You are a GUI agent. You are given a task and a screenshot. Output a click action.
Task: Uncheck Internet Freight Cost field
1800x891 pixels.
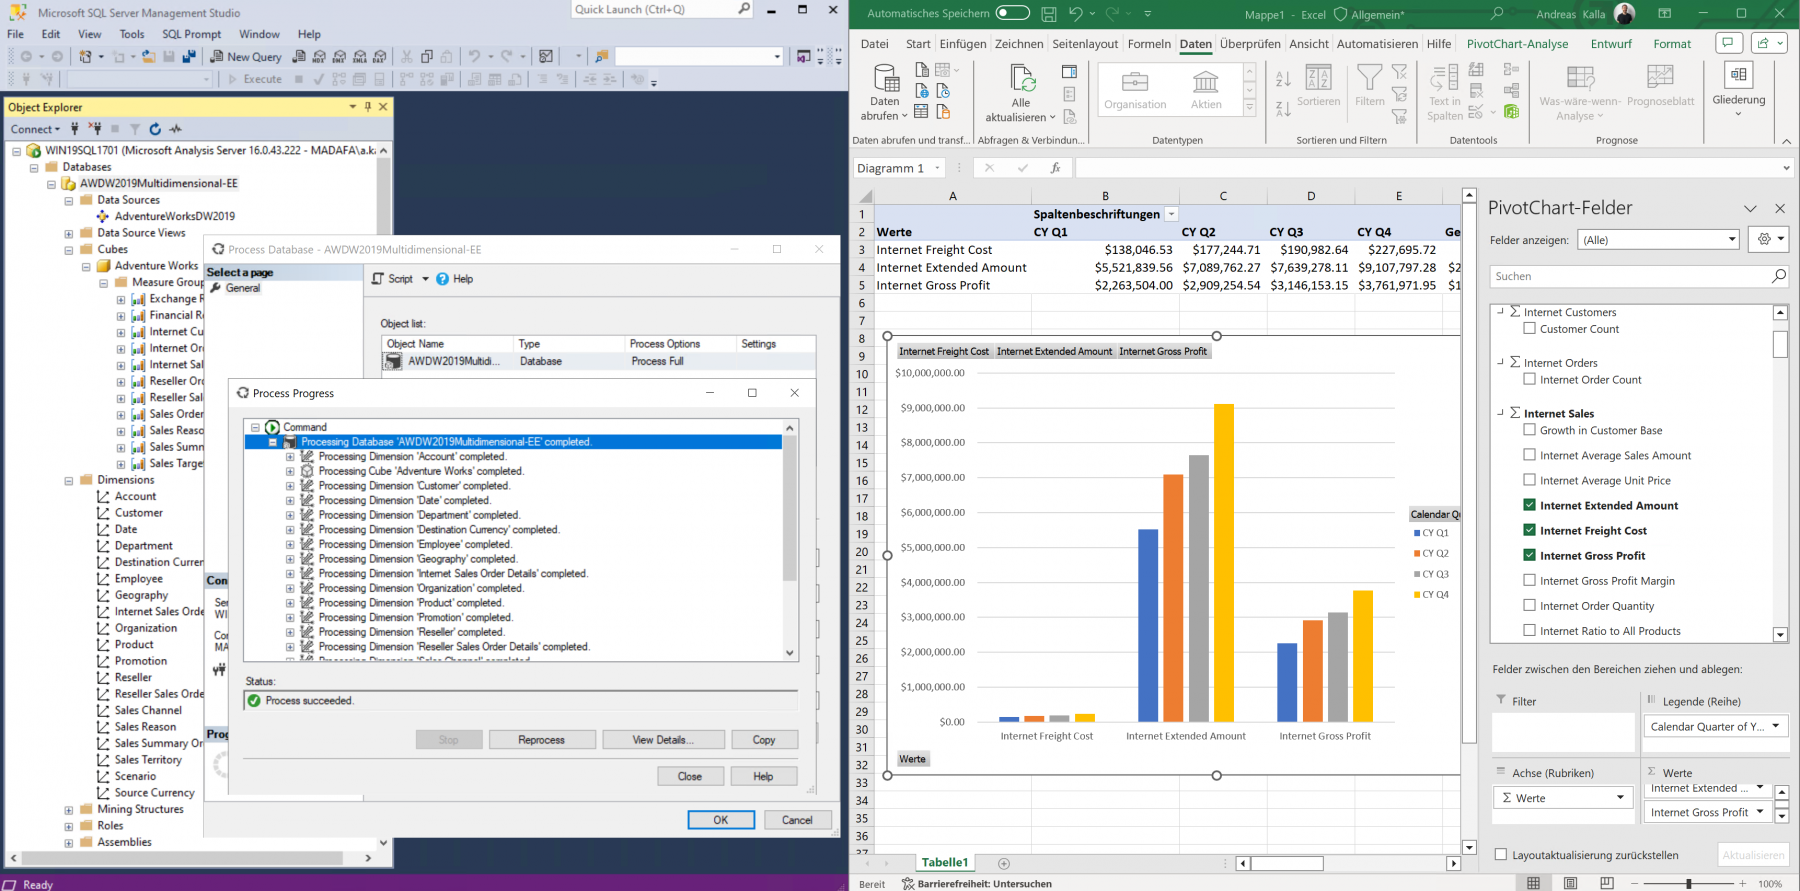coord(1529,530)
